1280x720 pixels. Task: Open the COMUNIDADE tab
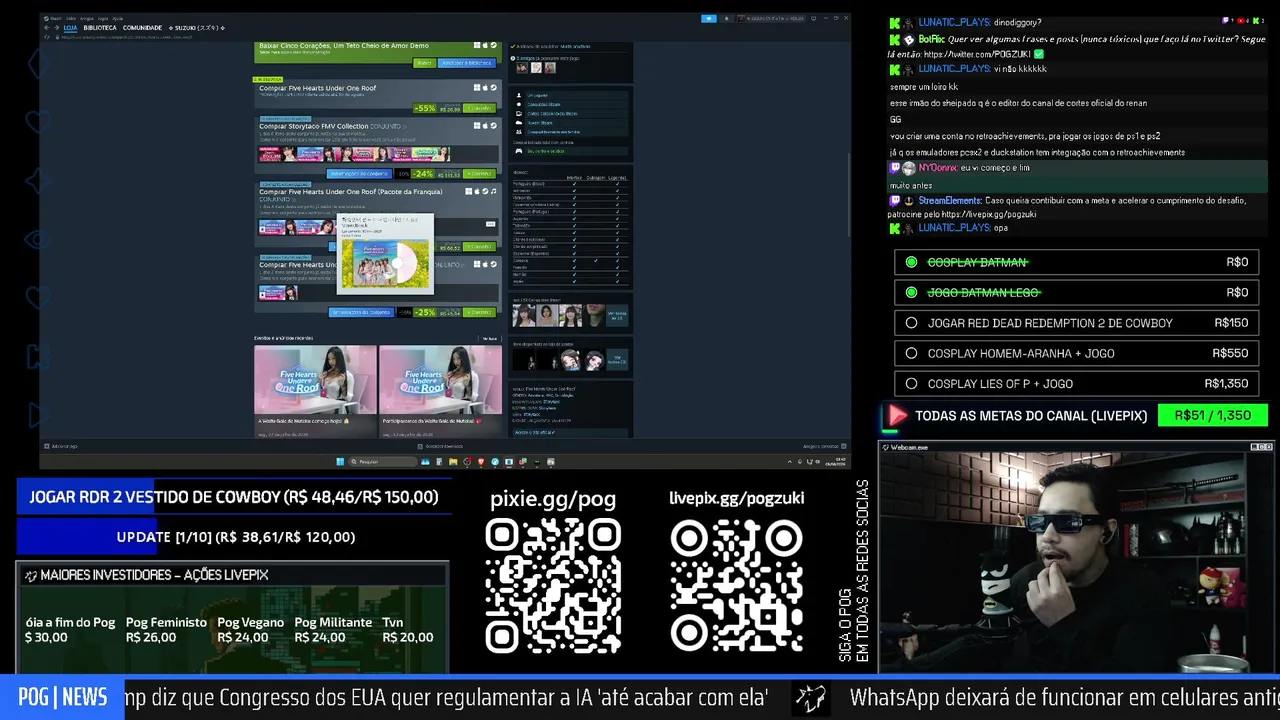(142, 28)
